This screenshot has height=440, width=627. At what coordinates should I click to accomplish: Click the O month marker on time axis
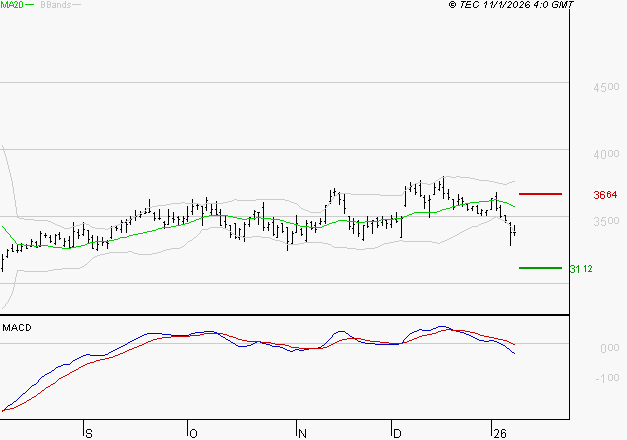tap(193, 434)
